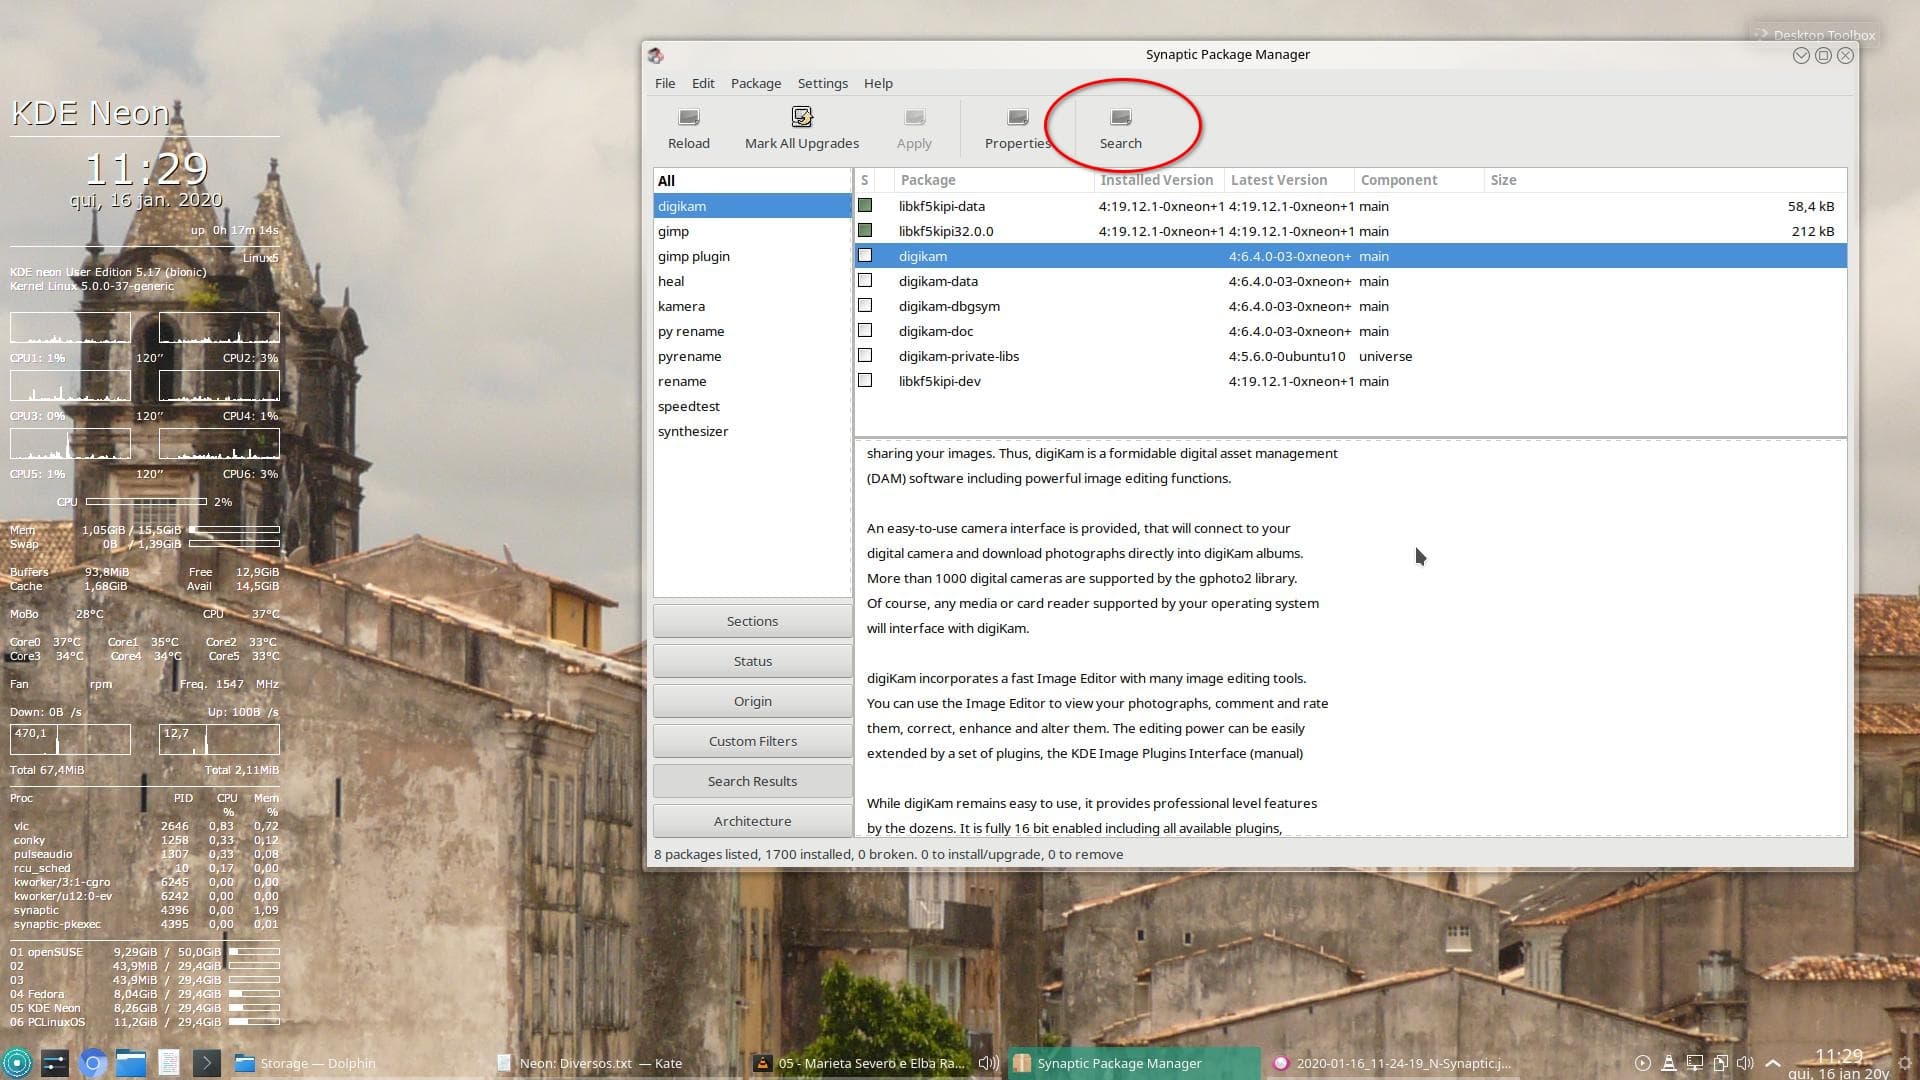Select the kamera search entry
The height and width of the screenshot is (1080, 1920).
pyautogui.click(x=752, y=306)
